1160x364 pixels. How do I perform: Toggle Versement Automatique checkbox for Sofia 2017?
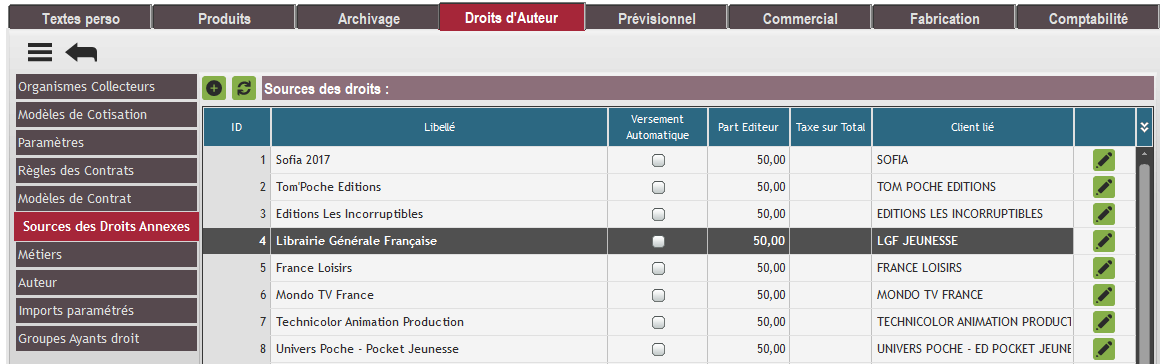click(658, 161)
